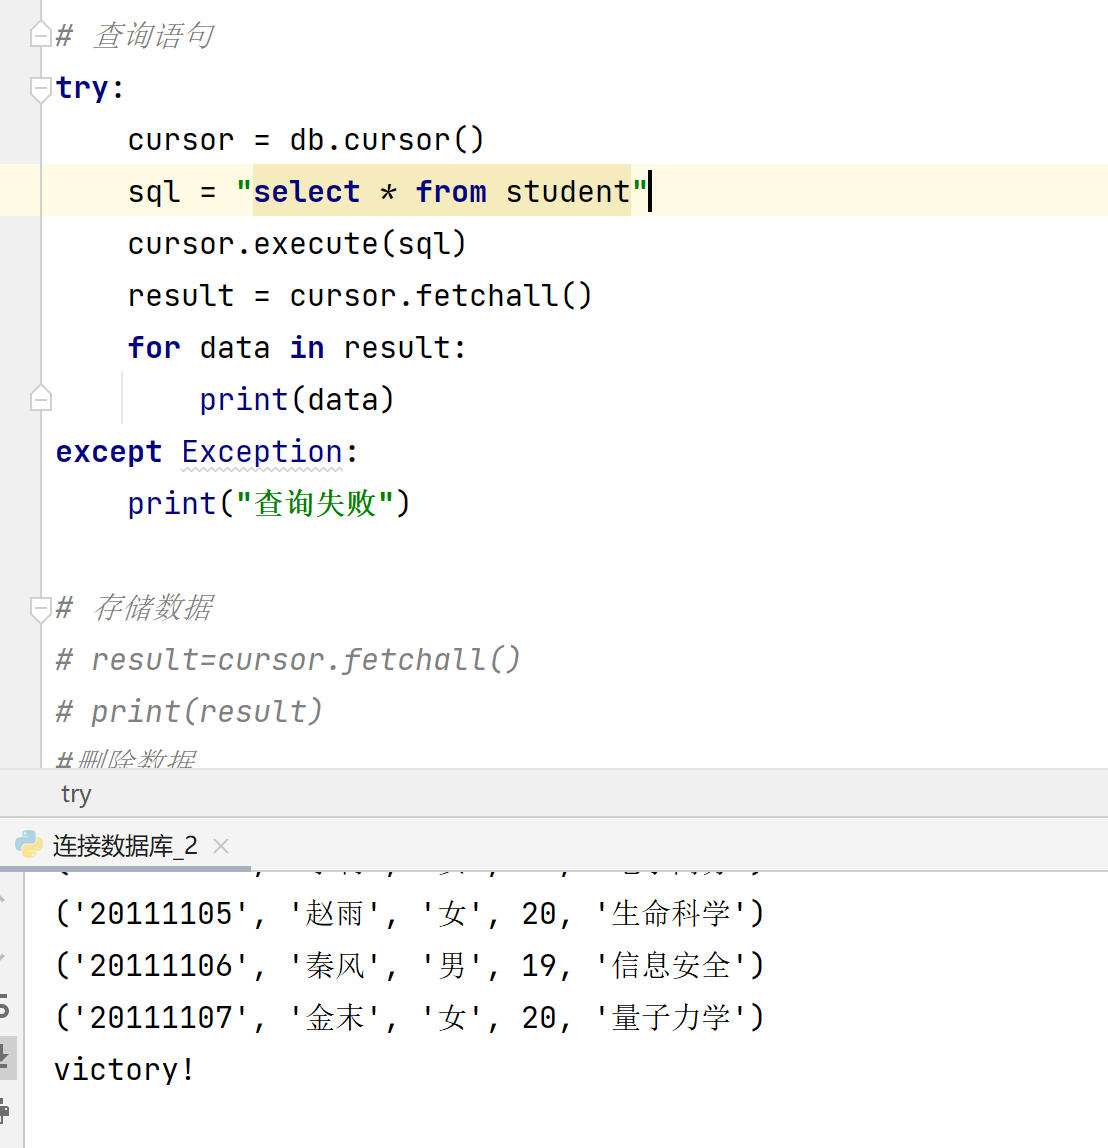Viewport: 1108px width, 1148px height.
Task: Click the print icon in run toolbar
Action: tap(4, 1108)
